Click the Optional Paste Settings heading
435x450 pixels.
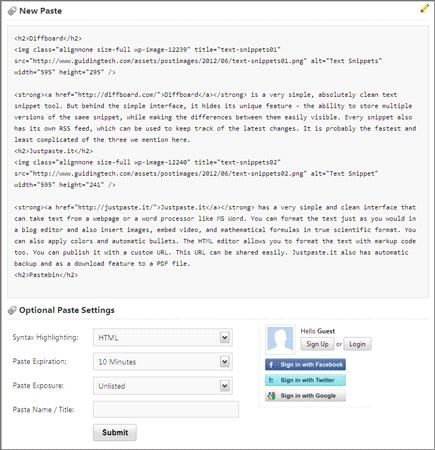[x=67, y=310]
